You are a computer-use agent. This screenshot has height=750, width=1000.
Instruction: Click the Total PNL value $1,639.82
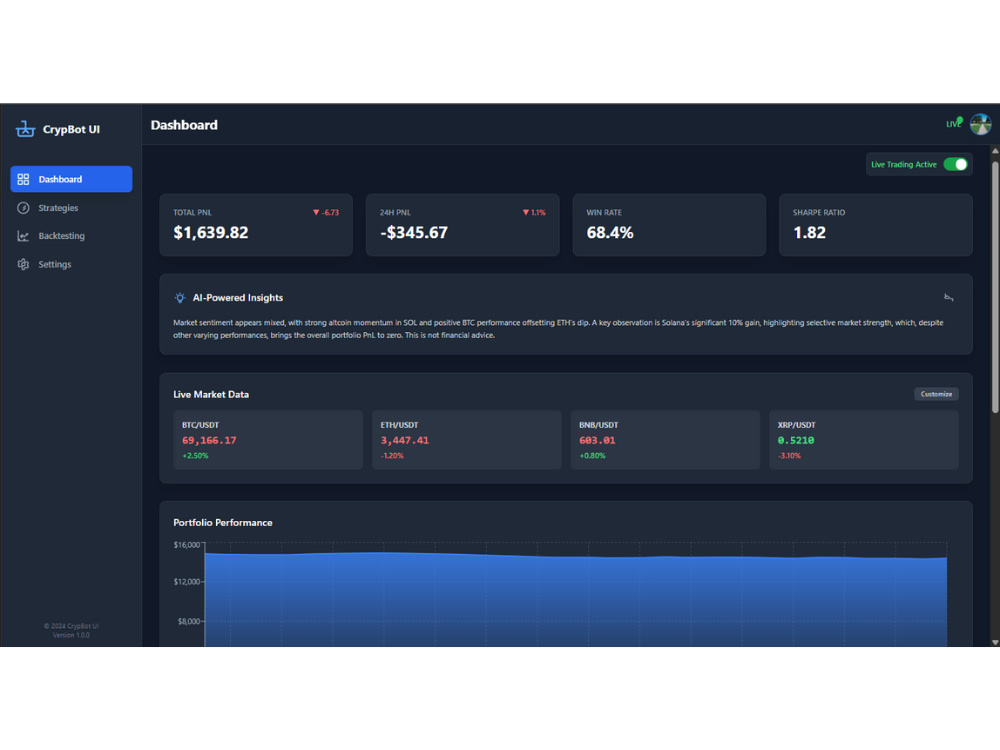211,233
